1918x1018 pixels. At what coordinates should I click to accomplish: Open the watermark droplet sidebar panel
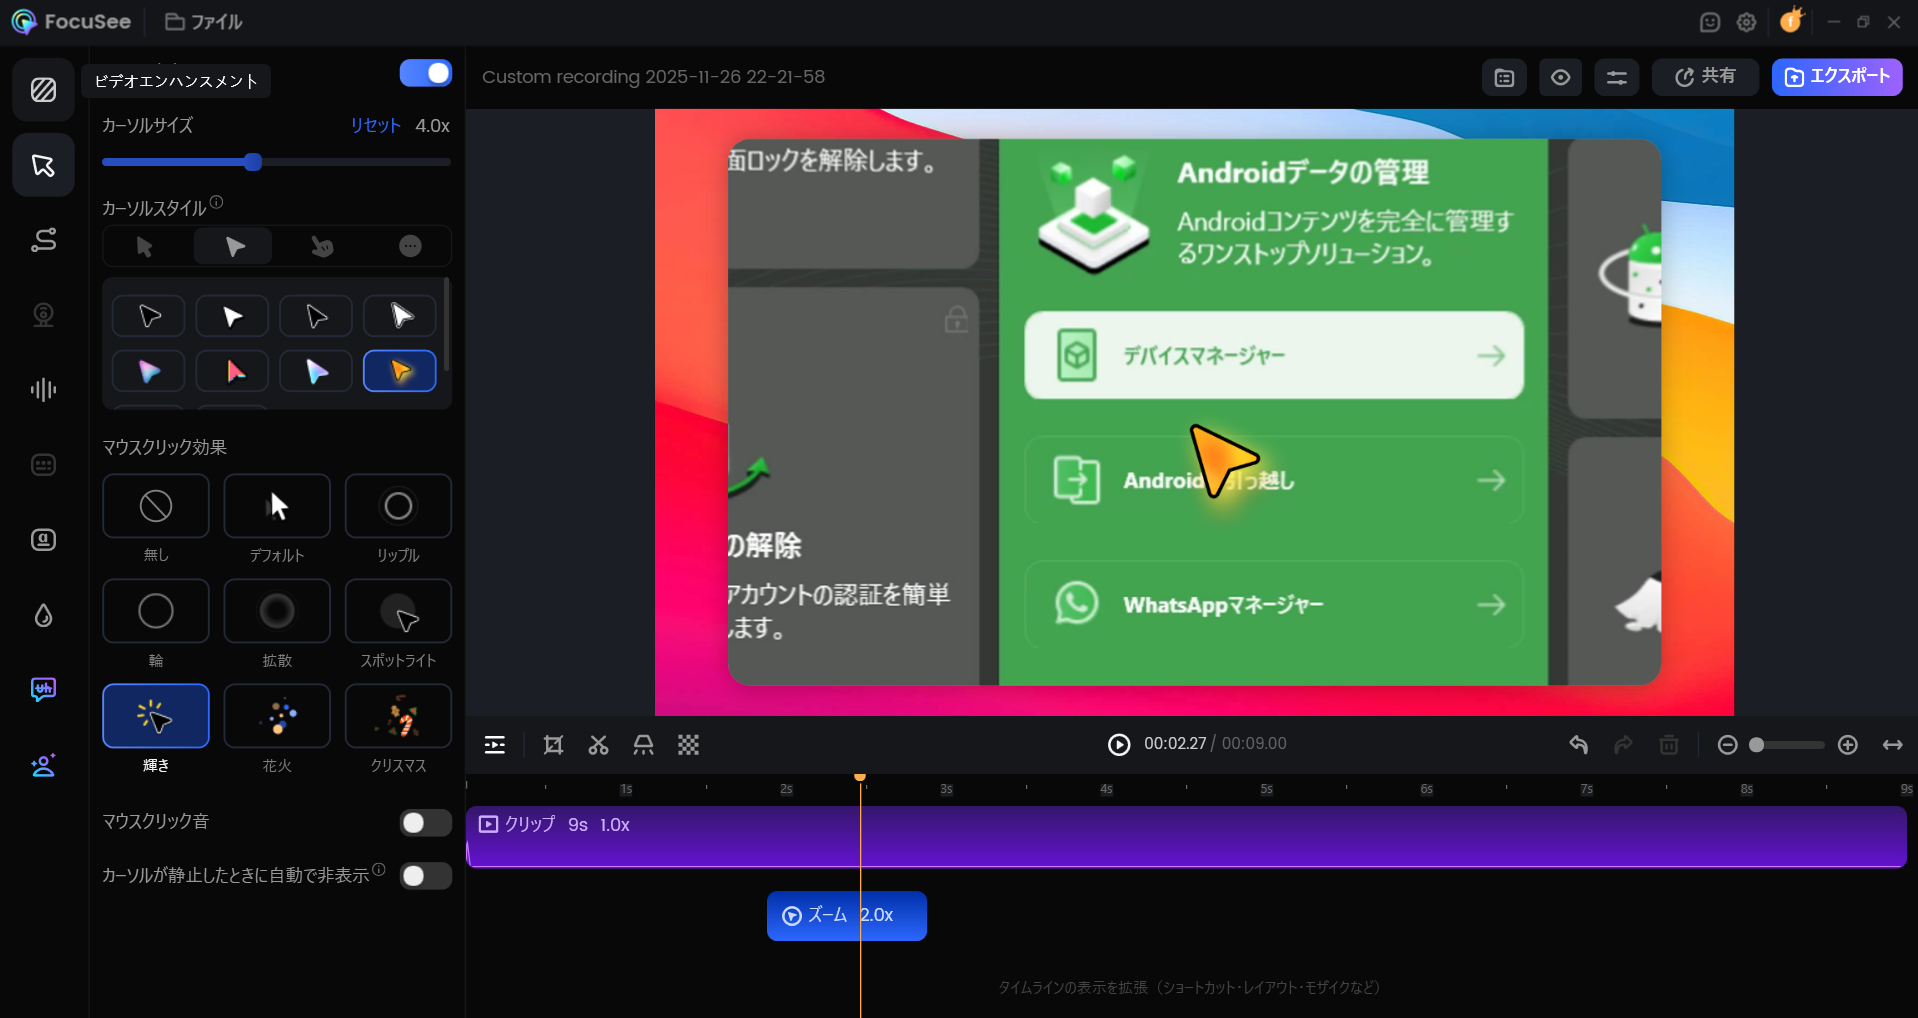pos(43,615)
